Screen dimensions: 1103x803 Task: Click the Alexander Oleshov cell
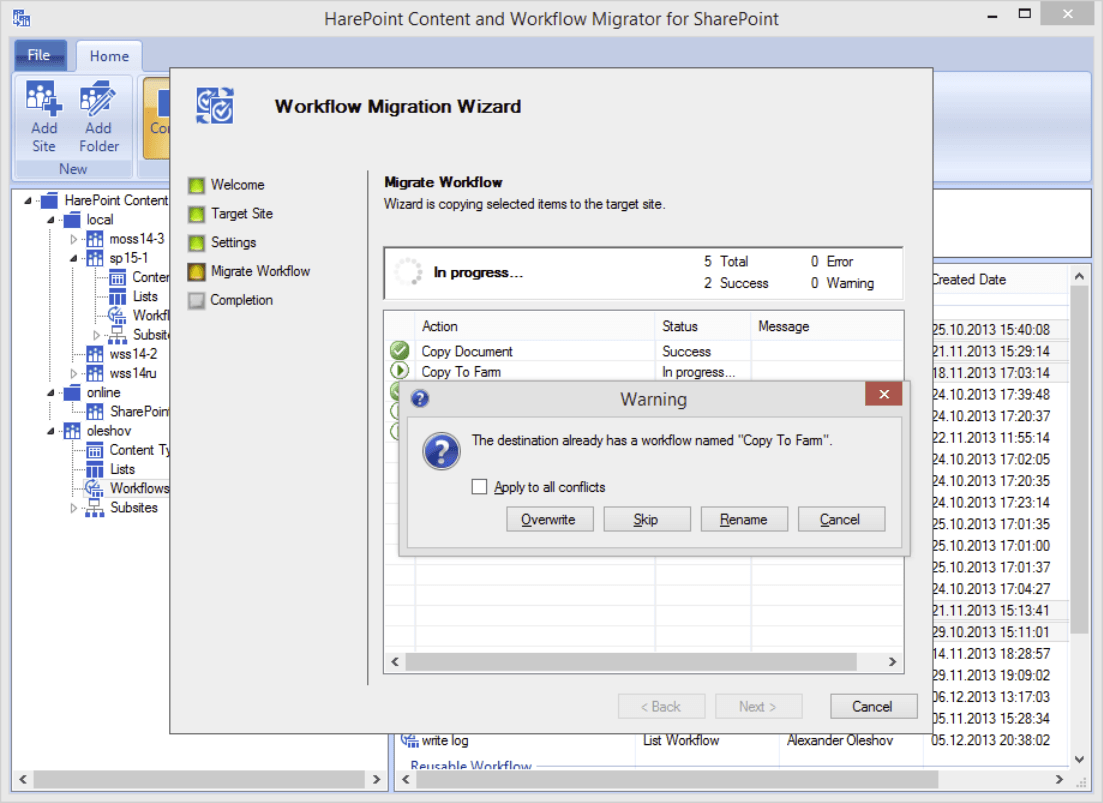[840, 740]
